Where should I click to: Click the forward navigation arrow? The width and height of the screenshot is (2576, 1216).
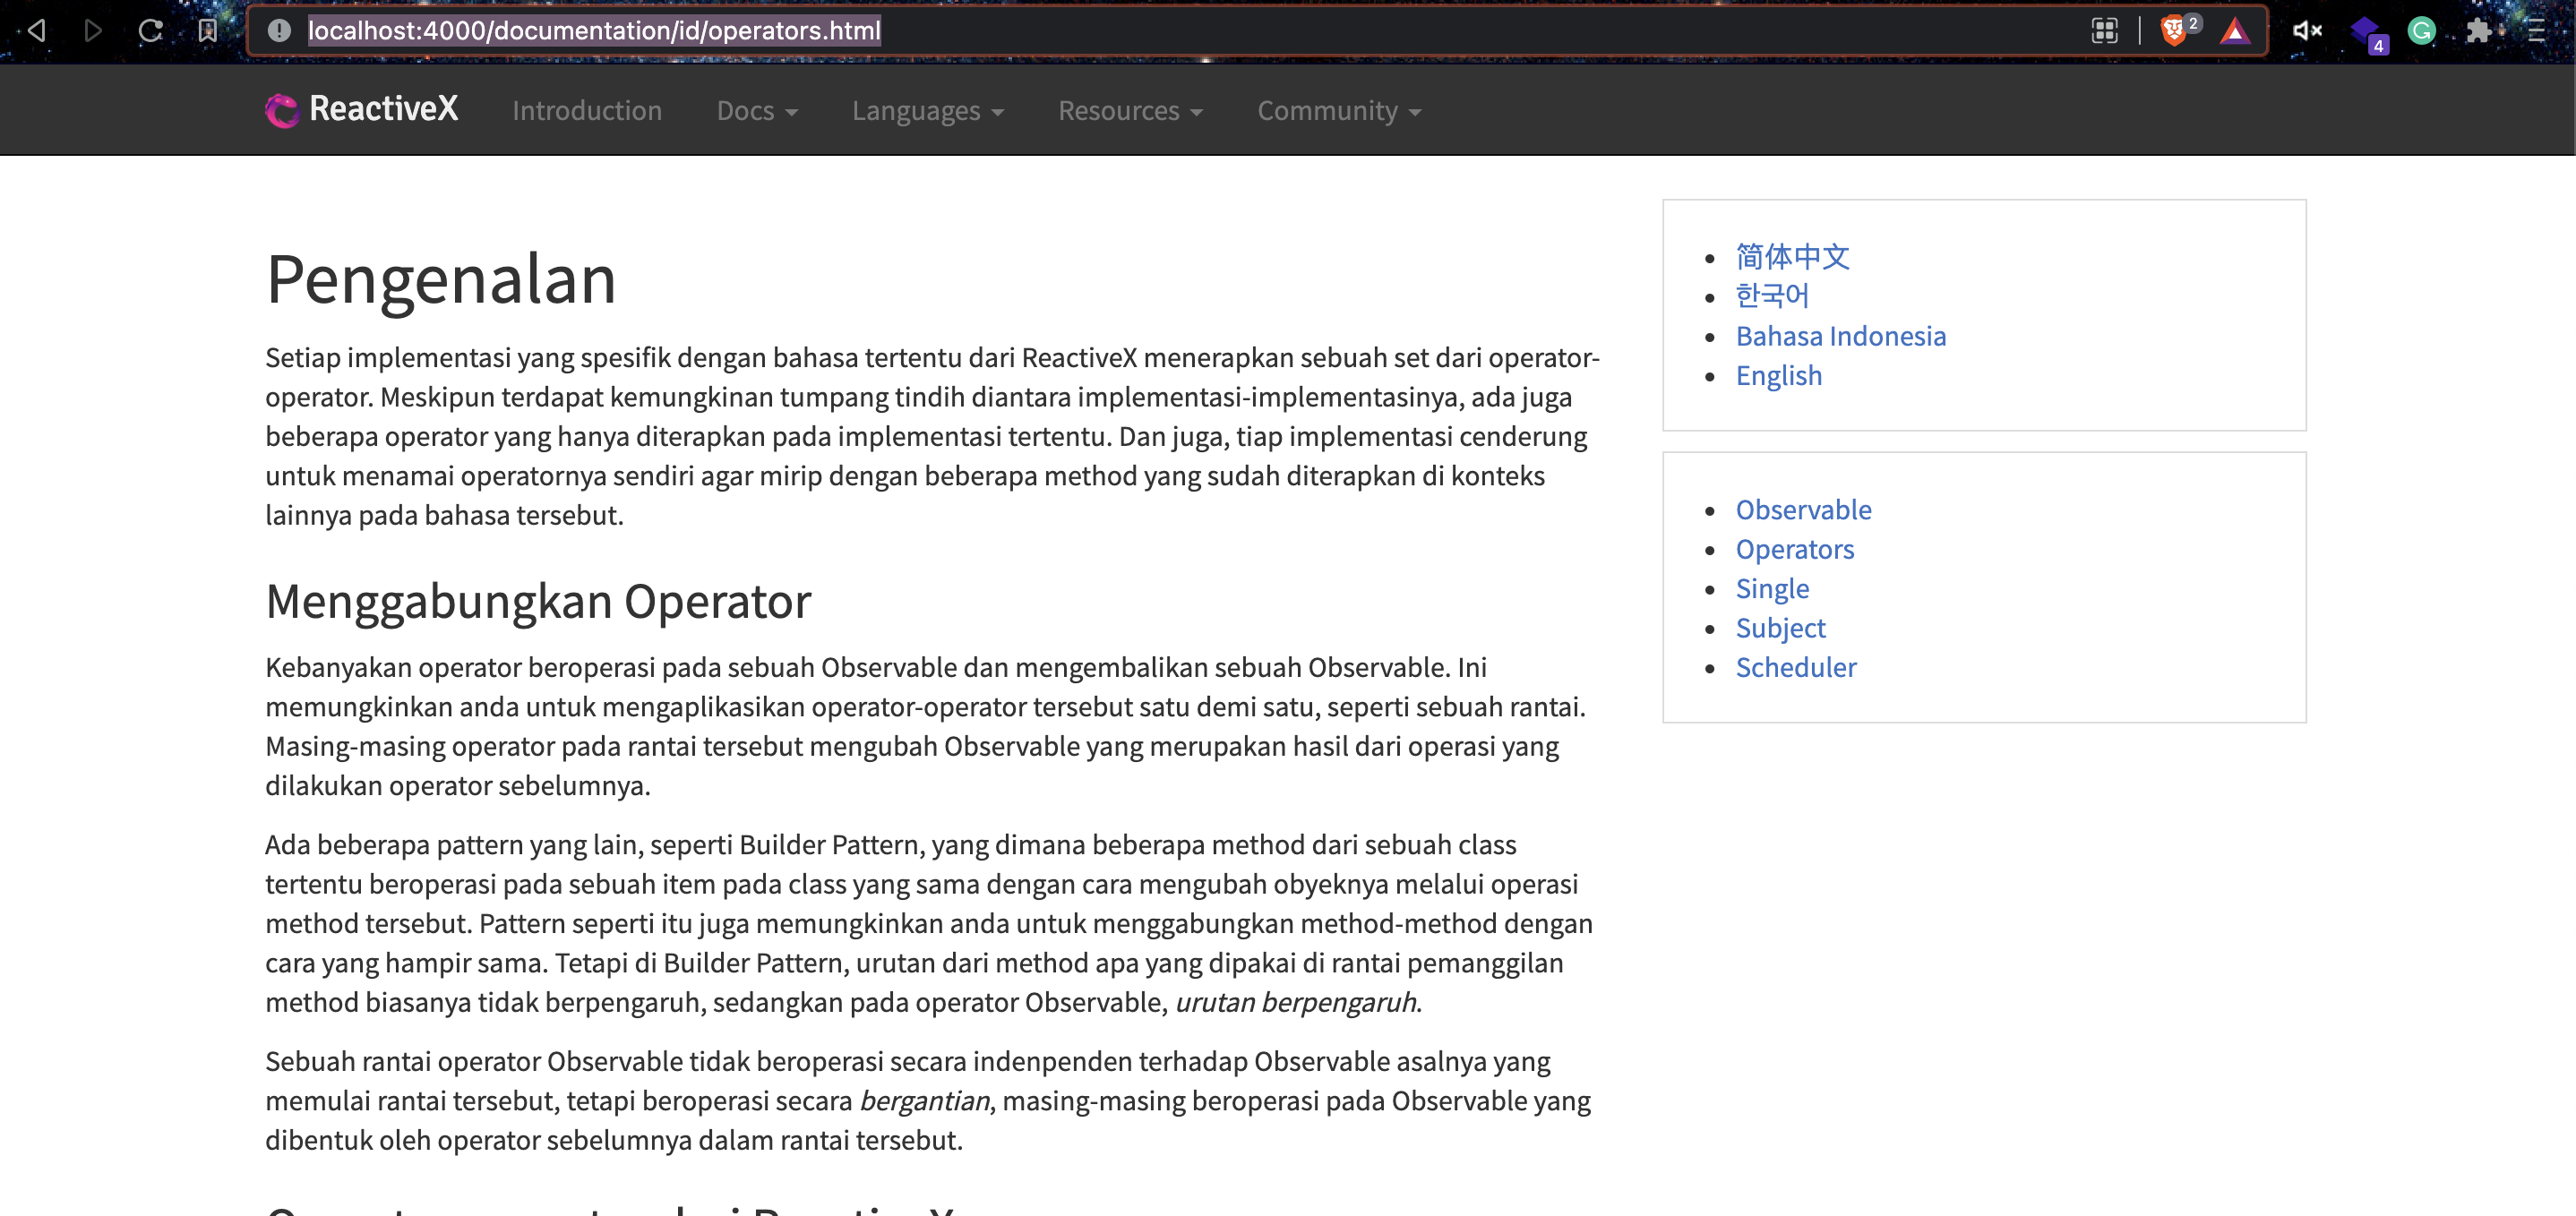point(92,31)
